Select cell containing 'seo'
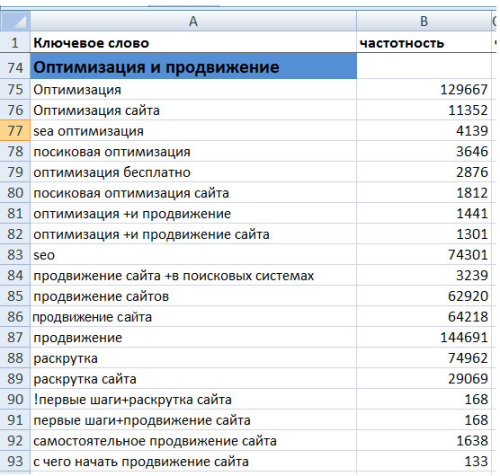This screenshot has width=500, height=476. [x=193, y=255]
